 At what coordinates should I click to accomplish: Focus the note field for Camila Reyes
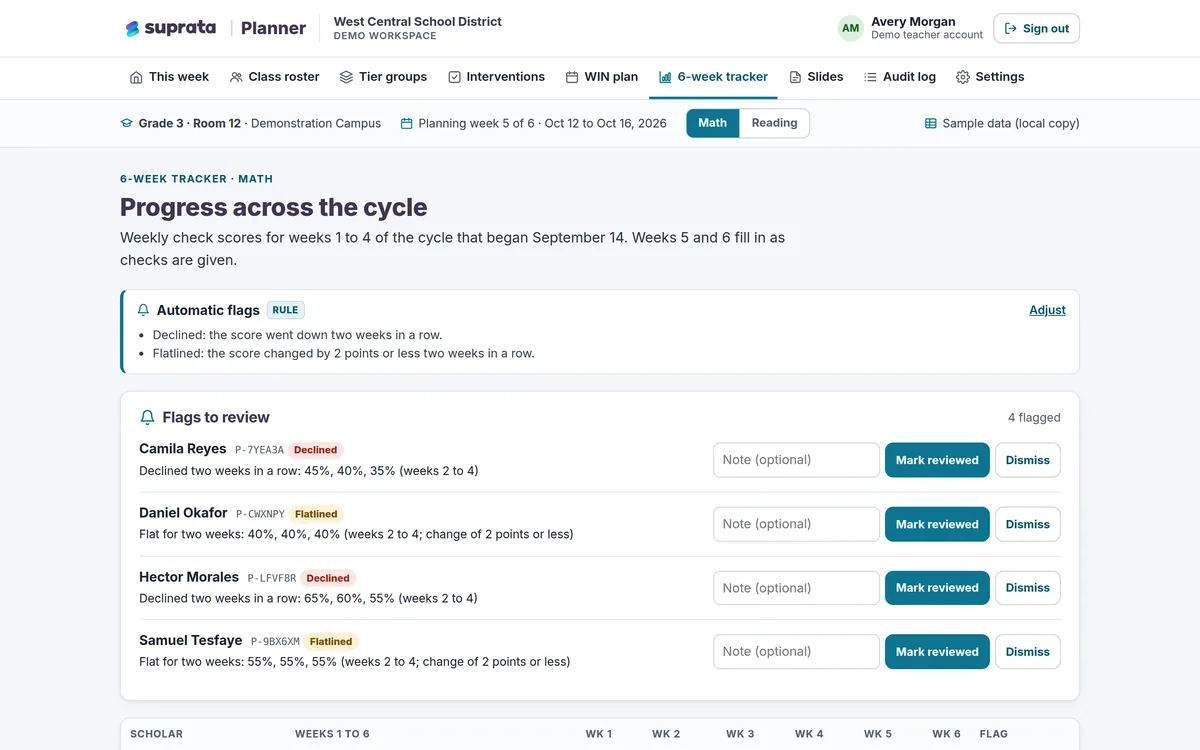pyautogui.click(x=796, y=460)
